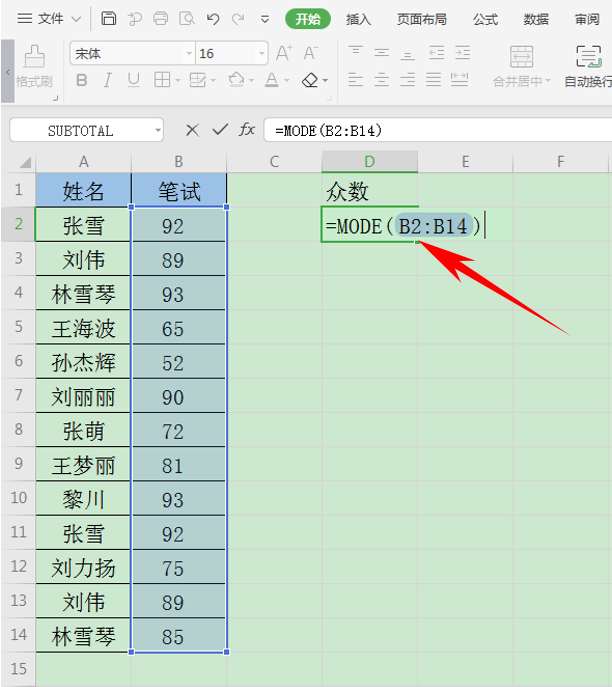
Task: Open Insert Function fx dialog
Action: click(247, 129)
